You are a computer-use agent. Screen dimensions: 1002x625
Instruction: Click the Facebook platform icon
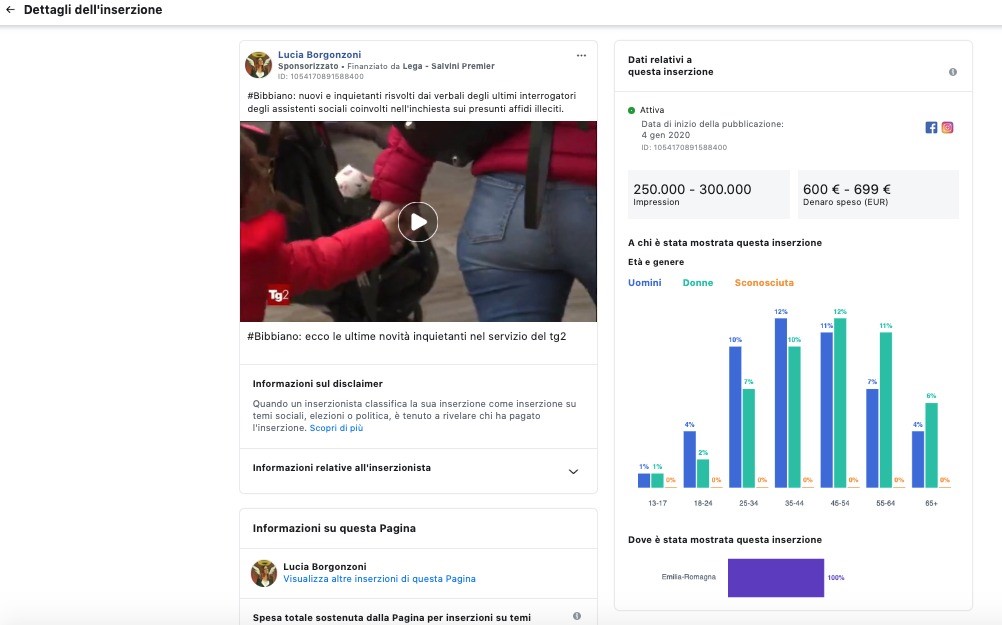pyautogui.click(x=931, y=127)
